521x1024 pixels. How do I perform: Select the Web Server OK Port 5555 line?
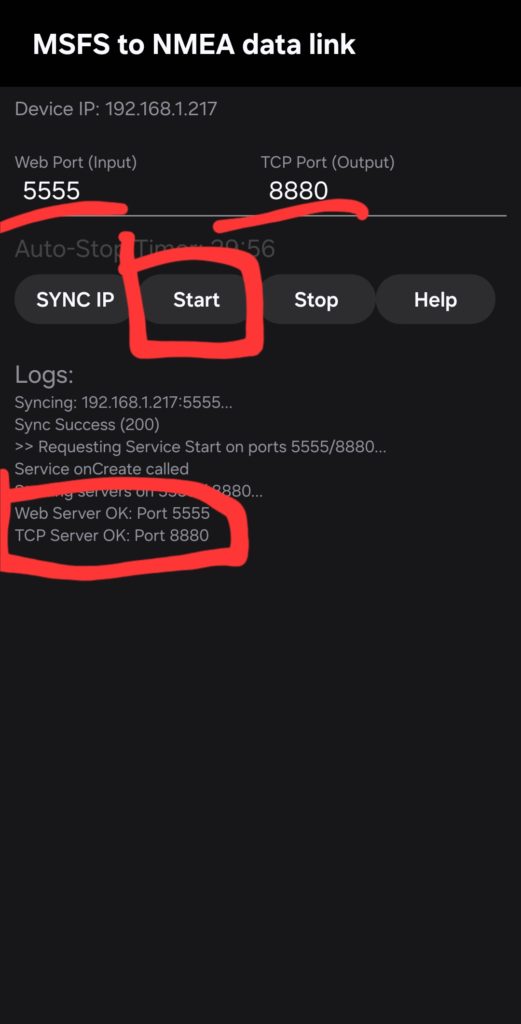(x=112, y=513)
